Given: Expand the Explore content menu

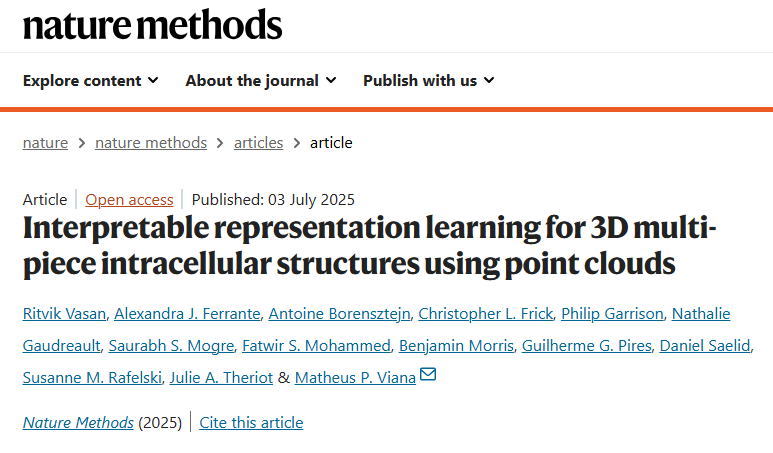Looking at the screenshot, I should pyautogui.click(x=91, y=80).
